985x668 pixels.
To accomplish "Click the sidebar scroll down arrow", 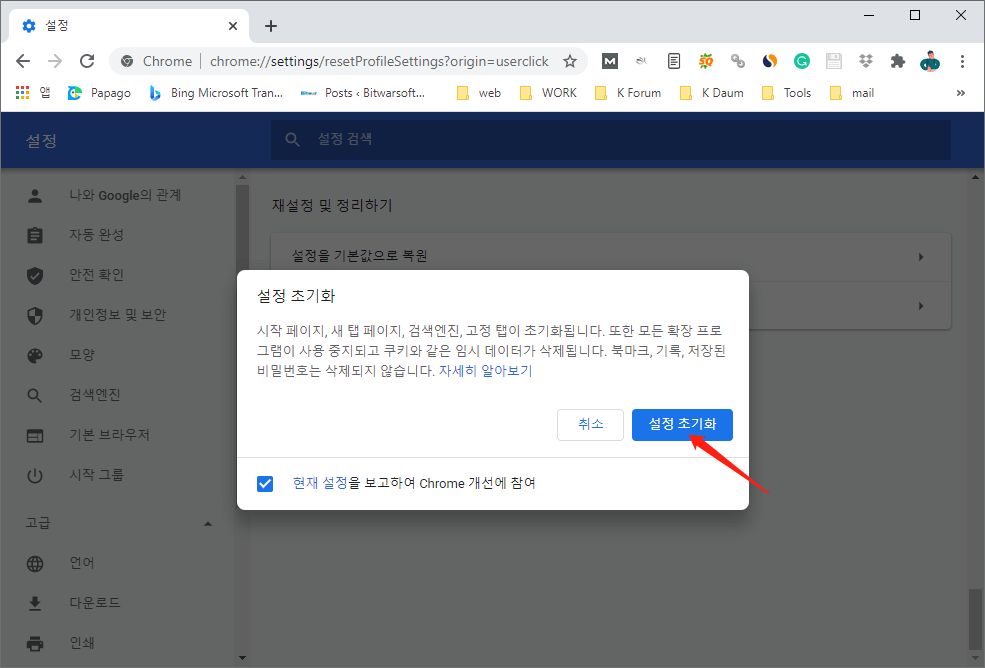I will tap(242, 658).
